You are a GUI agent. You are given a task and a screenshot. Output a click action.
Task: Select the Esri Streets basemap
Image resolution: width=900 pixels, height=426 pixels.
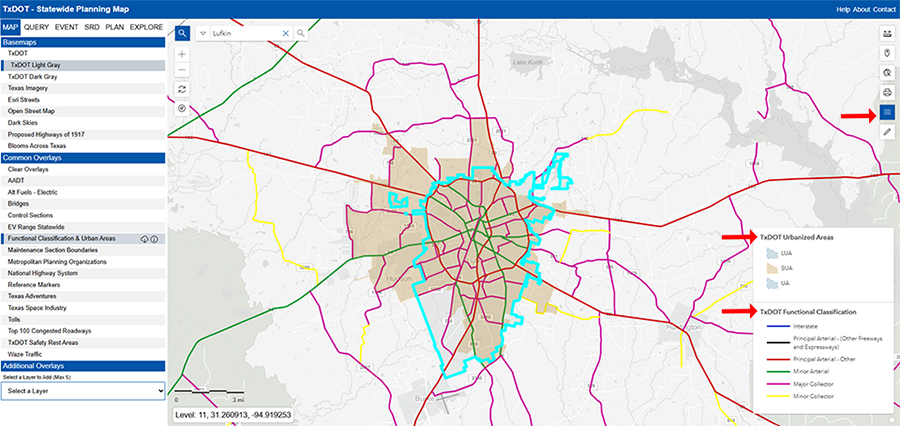[x=83, y=99]
